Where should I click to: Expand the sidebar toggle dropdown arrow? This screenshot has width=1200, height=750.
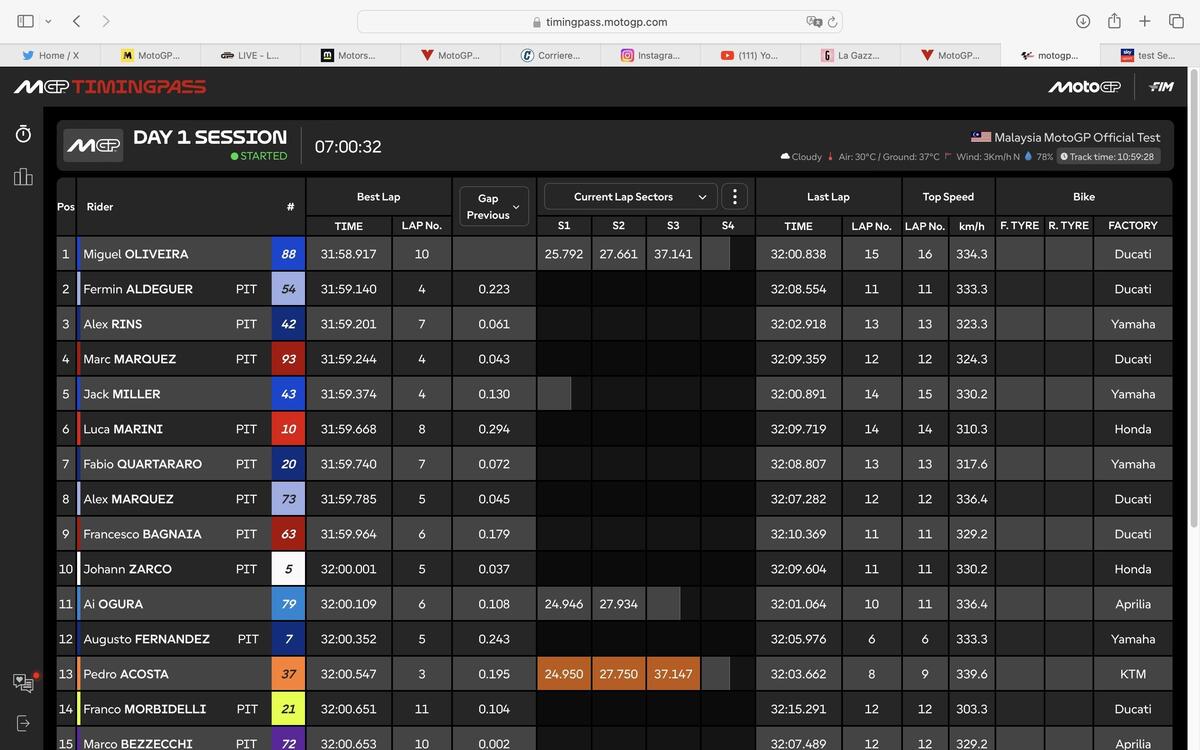[x=48, y=21]
